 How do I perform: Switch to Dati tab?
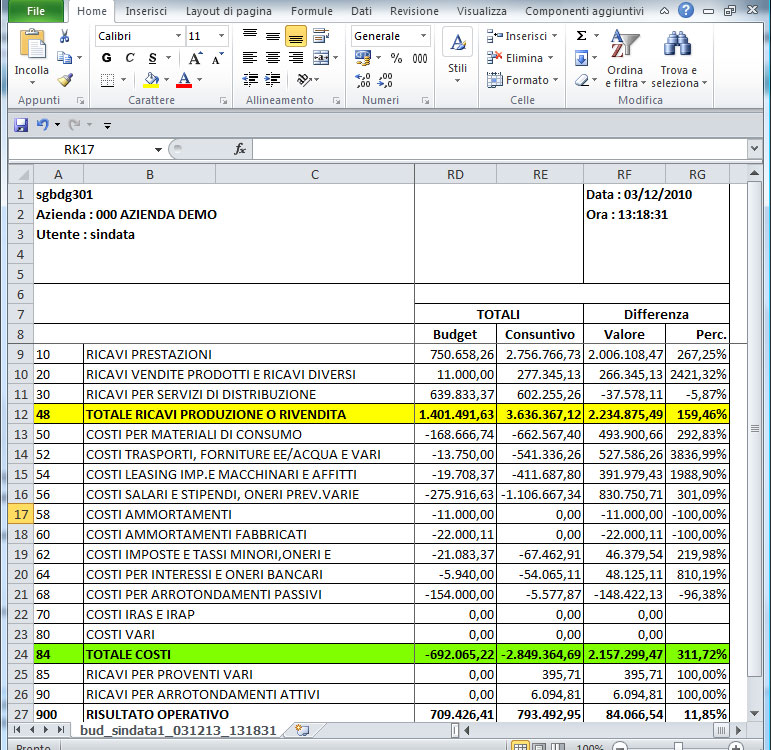pyautogui.click(x=361, y=11)
